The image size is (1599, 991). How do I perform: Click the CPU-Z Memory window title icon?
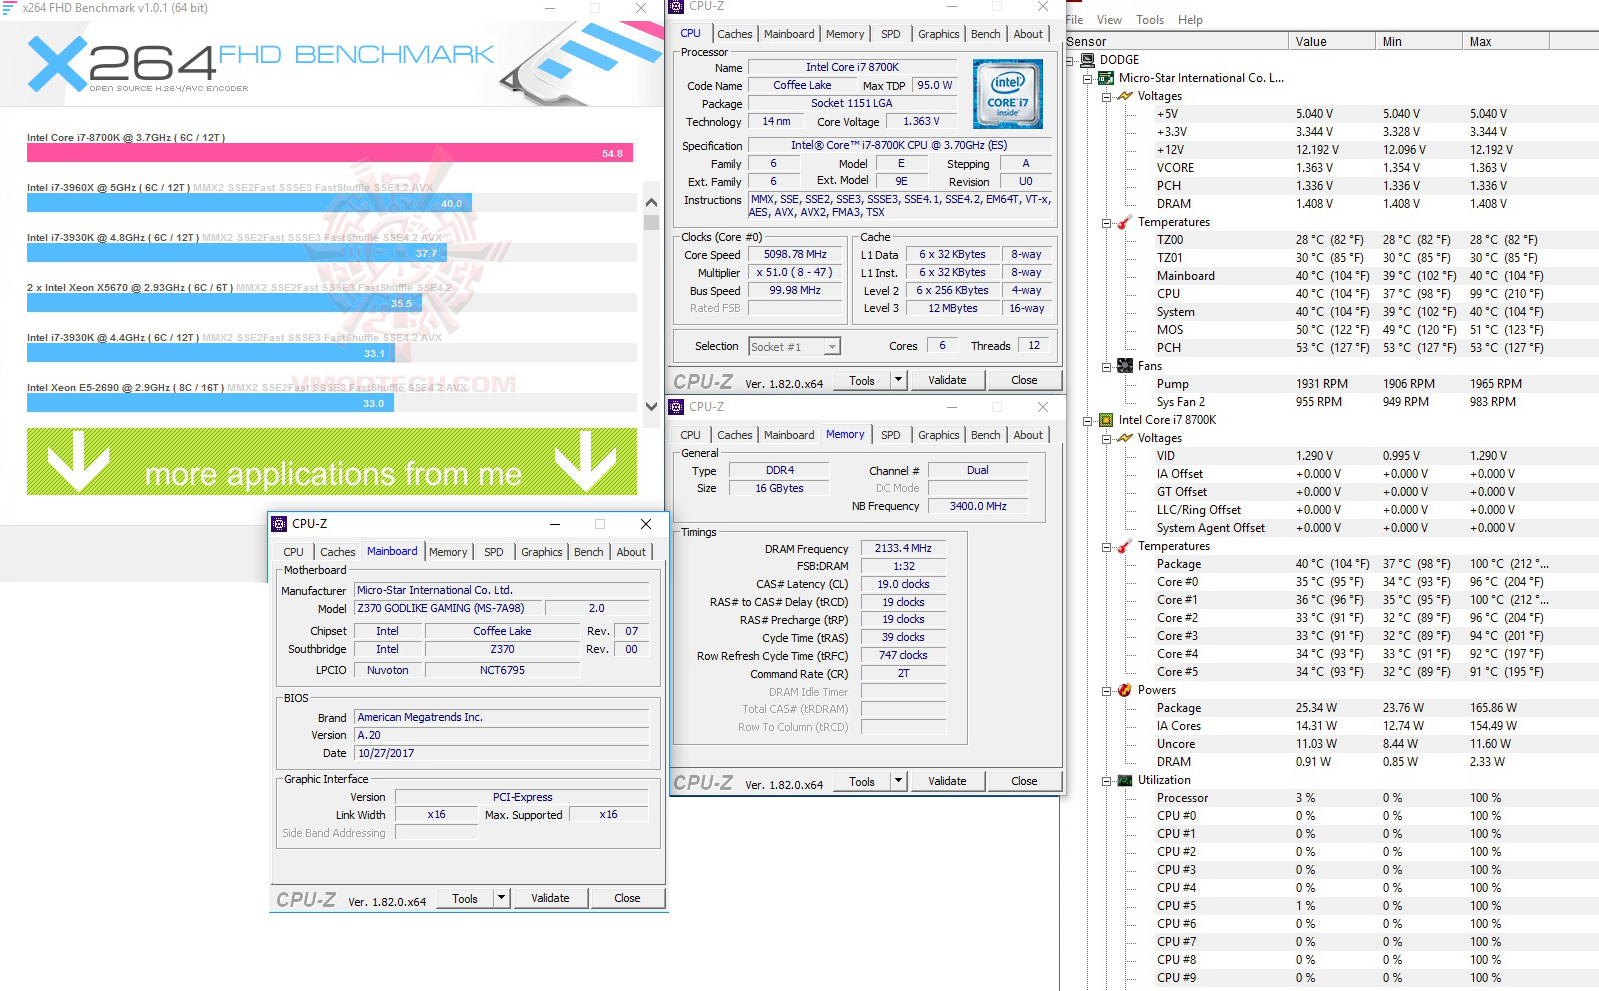[677, 407]
